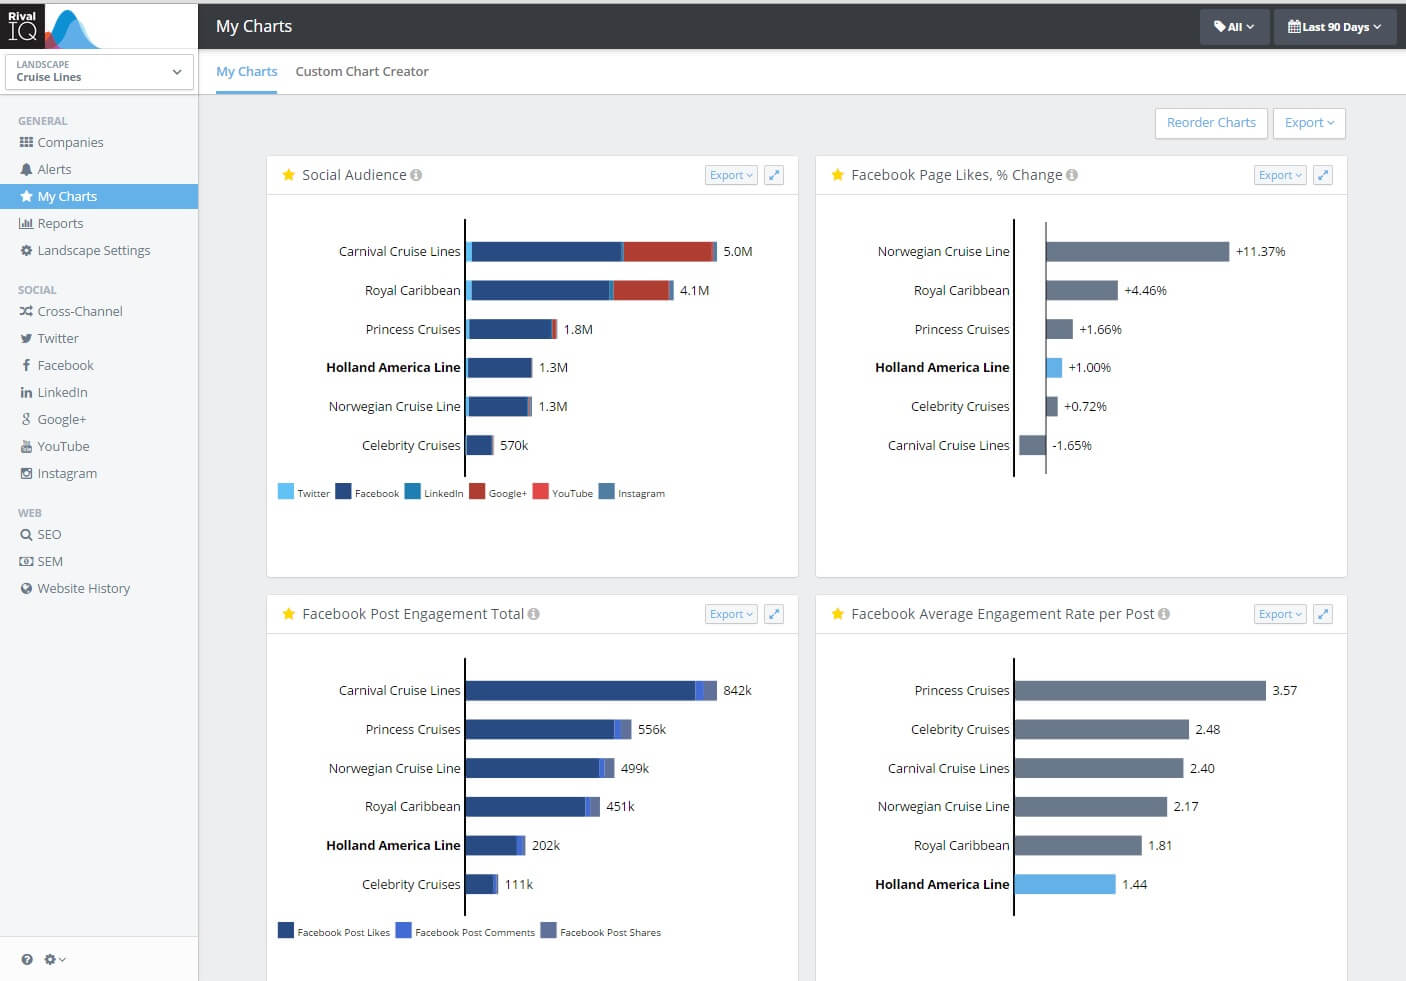Click the Instagram legend color swatch
The image size is (1406, 981).
point(606,491)
